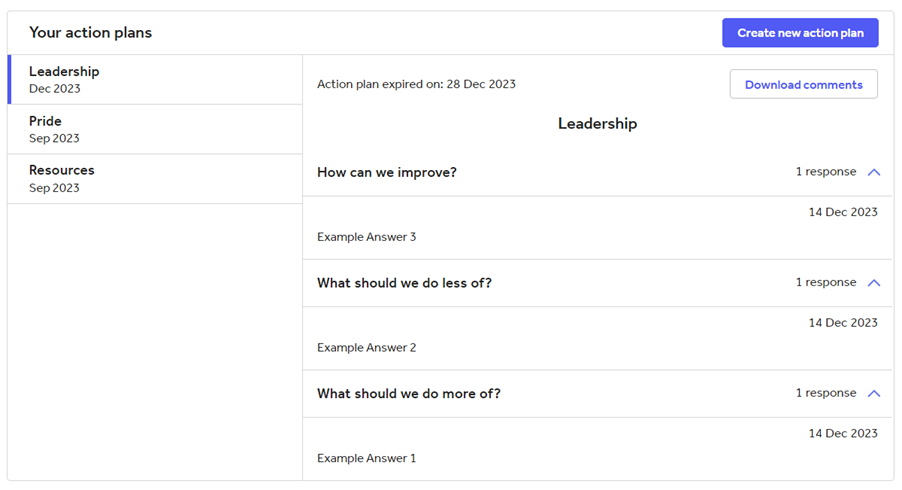Screen dimensions: 902x490
Task: Click response count beside "How can we improve?"
Action: point(826,172)
